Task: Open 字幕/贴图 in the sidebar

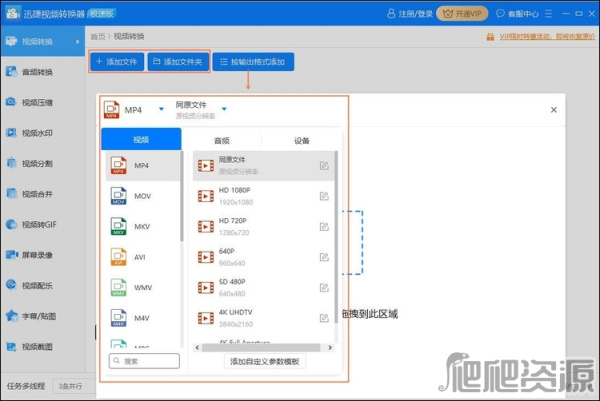Action: (x=42, y=316)
